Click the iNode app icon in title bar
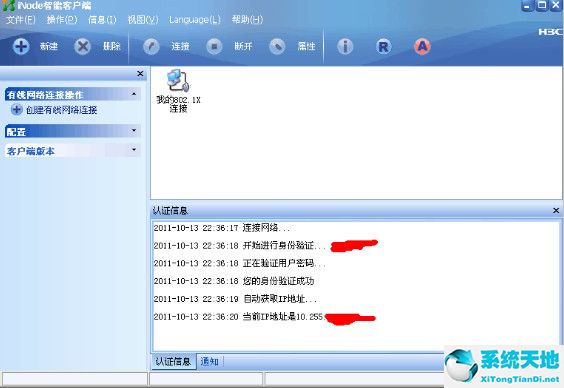Image resolution: width=564 pixels, height=388 pixels. pyautogui.click(x=8, y=5)
